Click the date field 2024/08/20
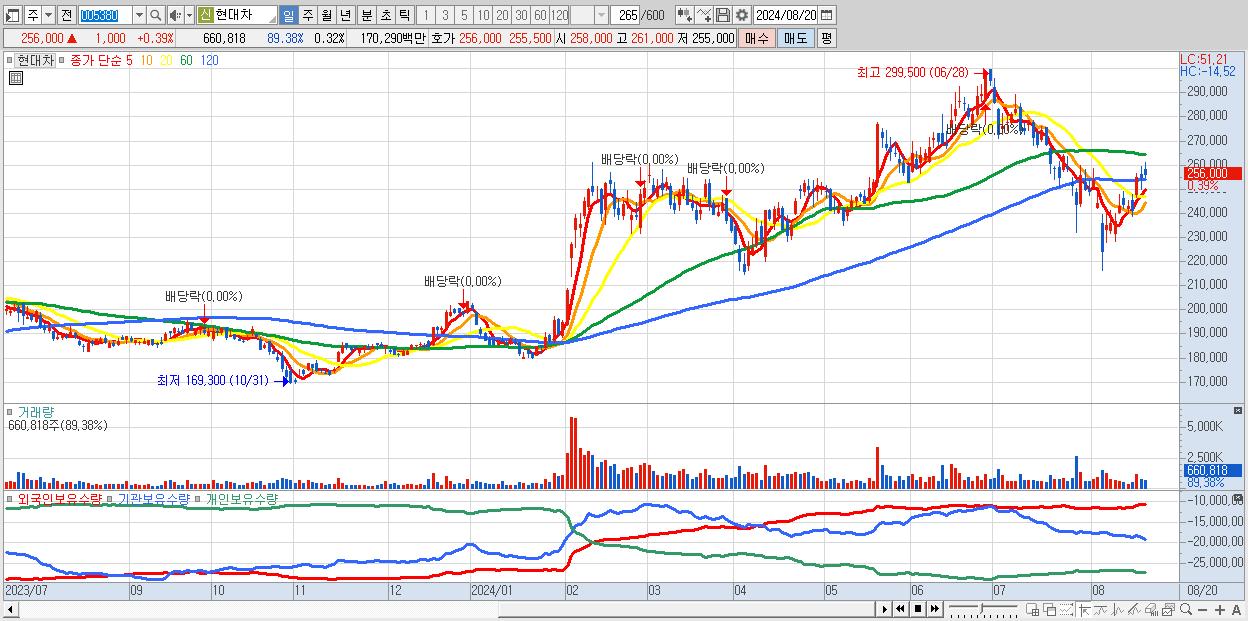The height and width of the screenshot is (621, 1248). coord(786,15)
